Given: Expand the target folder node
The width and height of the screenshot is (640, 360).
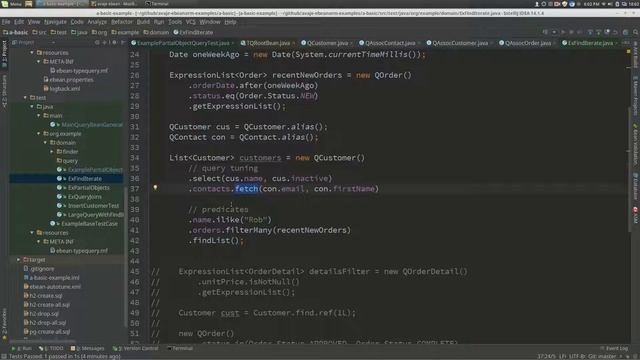Looking at the screenshot, I should (x=18, y=260).
